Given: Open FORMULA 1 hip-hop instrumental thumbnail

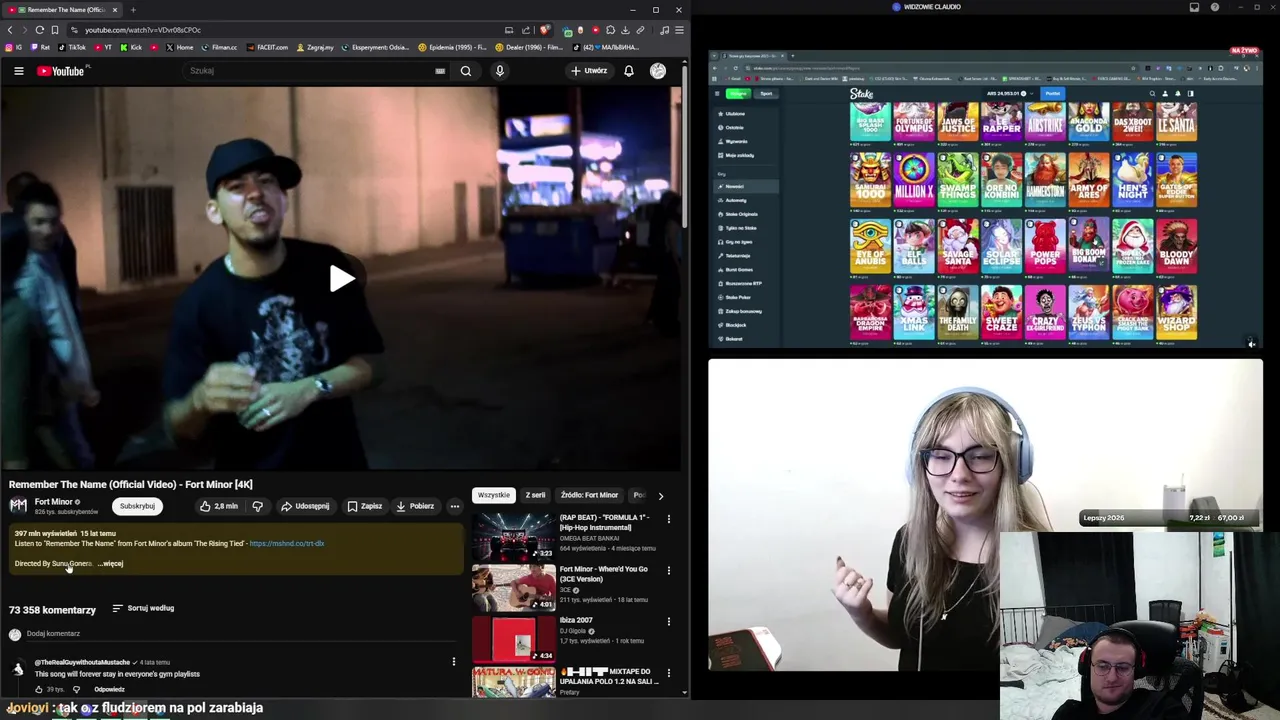Looking at the screenshot, I should pyautogui.click(x=514, y=536).
